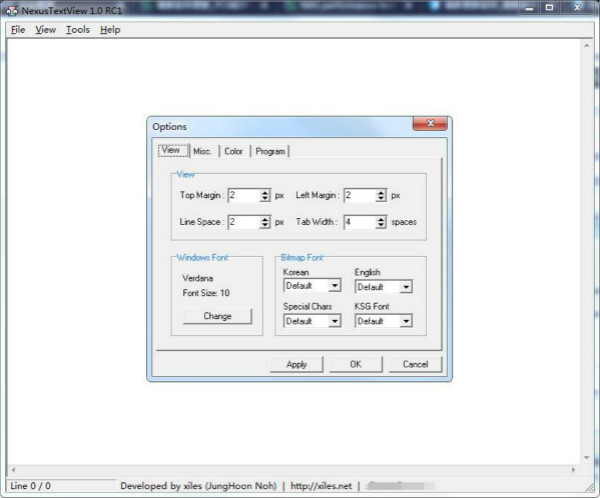The width and height of the screenshot is (600, 498).
Task: Decrease Tab Width using the down arrow
Action: click(x=380, y=225)
